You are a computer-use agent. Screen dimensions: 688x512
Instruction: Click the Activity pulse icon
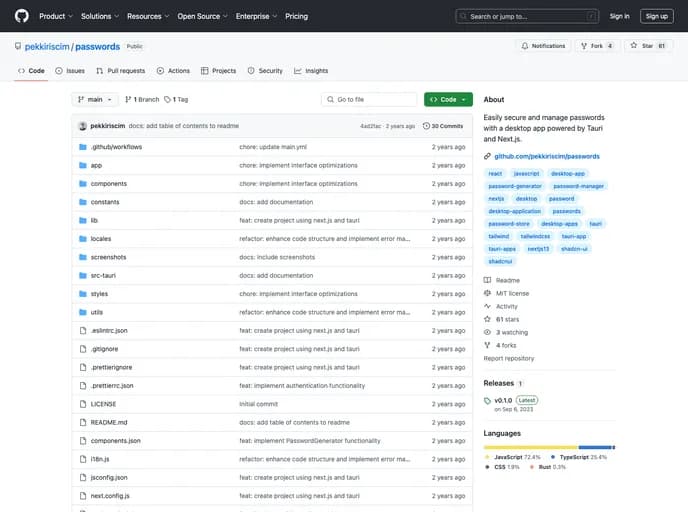[487, 306]
